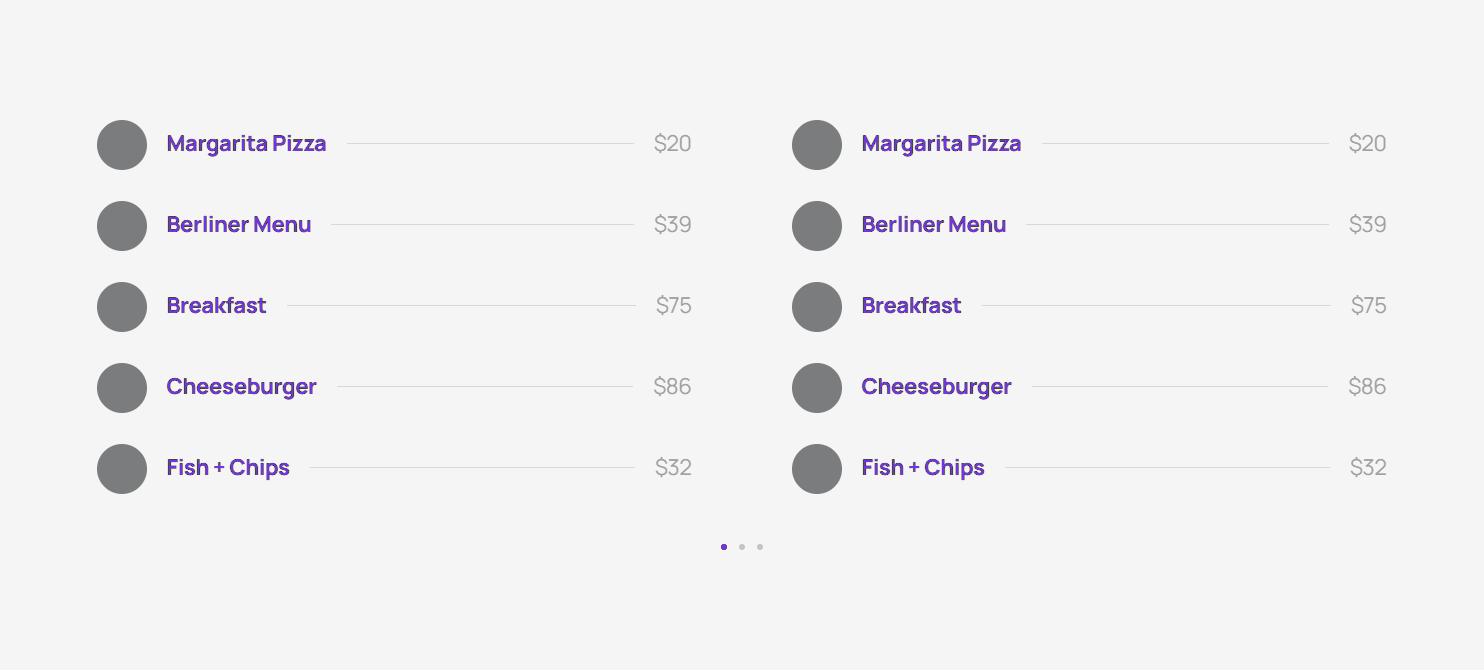Go to the second carousel slide dot
Viewport: 1484px width, 670px height.
click(742, 547)
